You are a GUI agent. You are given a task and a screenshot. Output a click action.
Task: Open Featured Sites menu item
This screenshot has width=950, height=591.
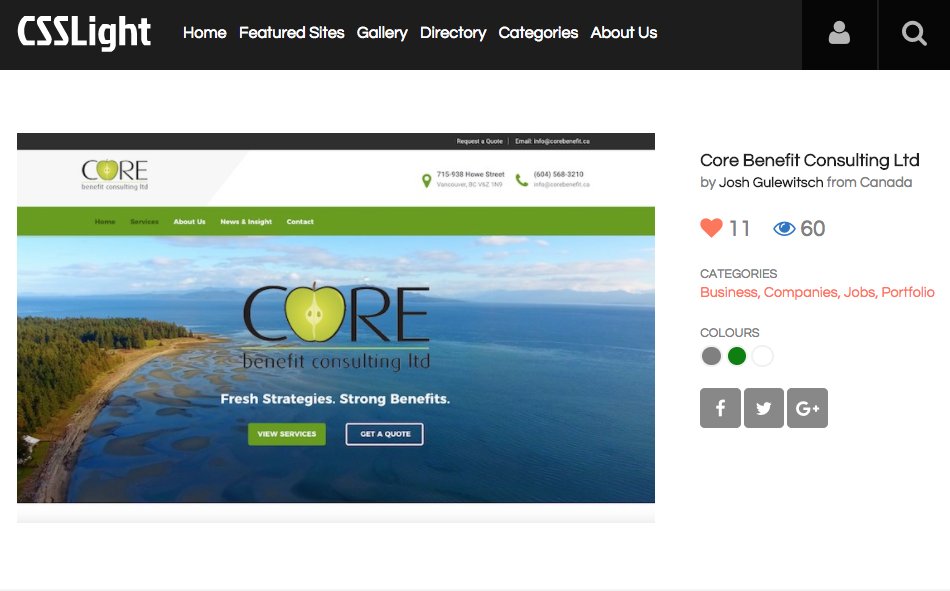291,33
